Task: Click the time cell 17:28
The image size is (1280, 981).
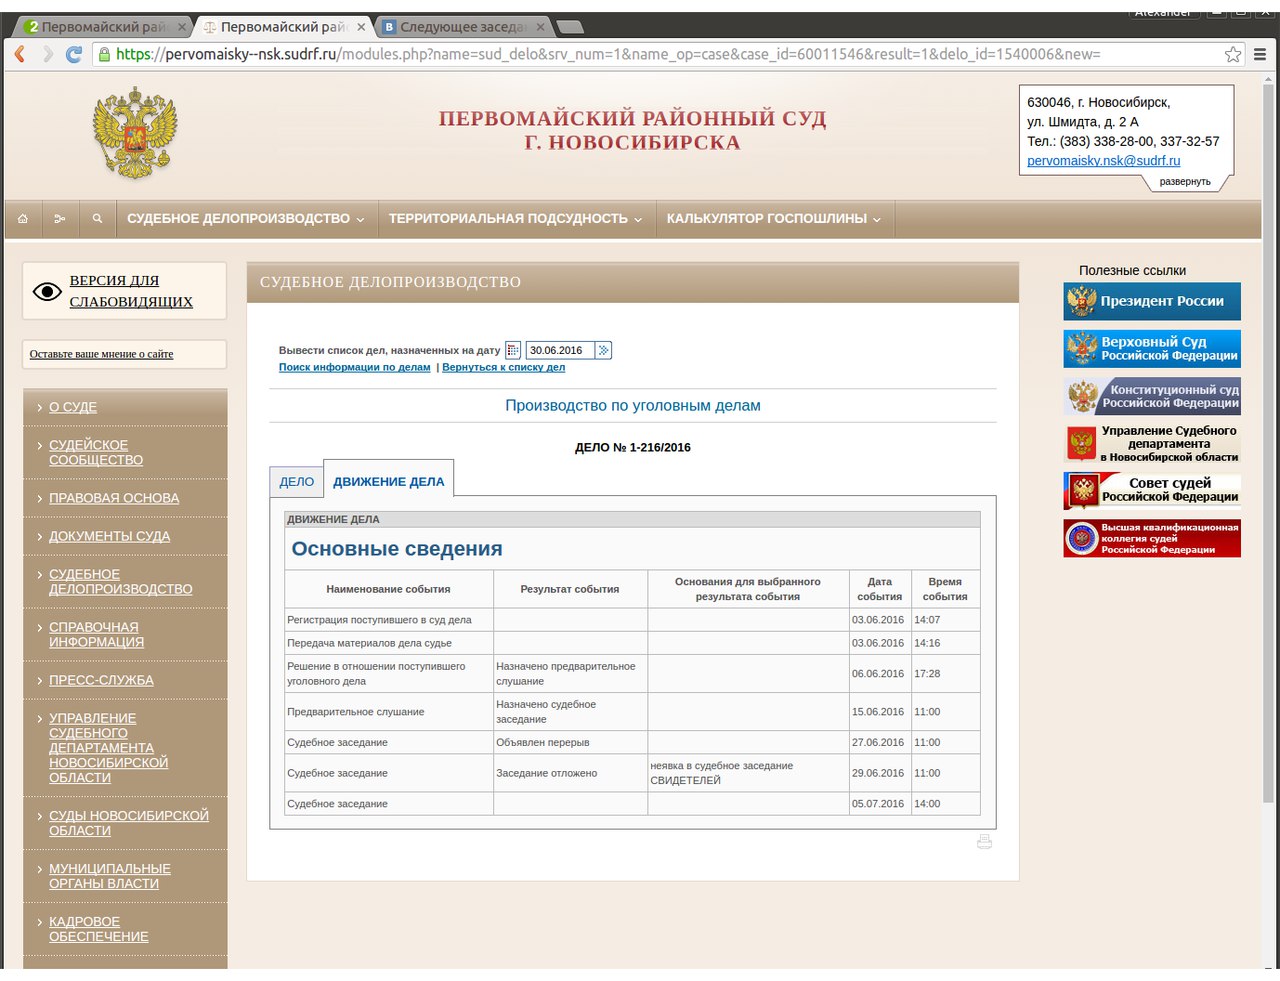Action: tap(945, 674)
